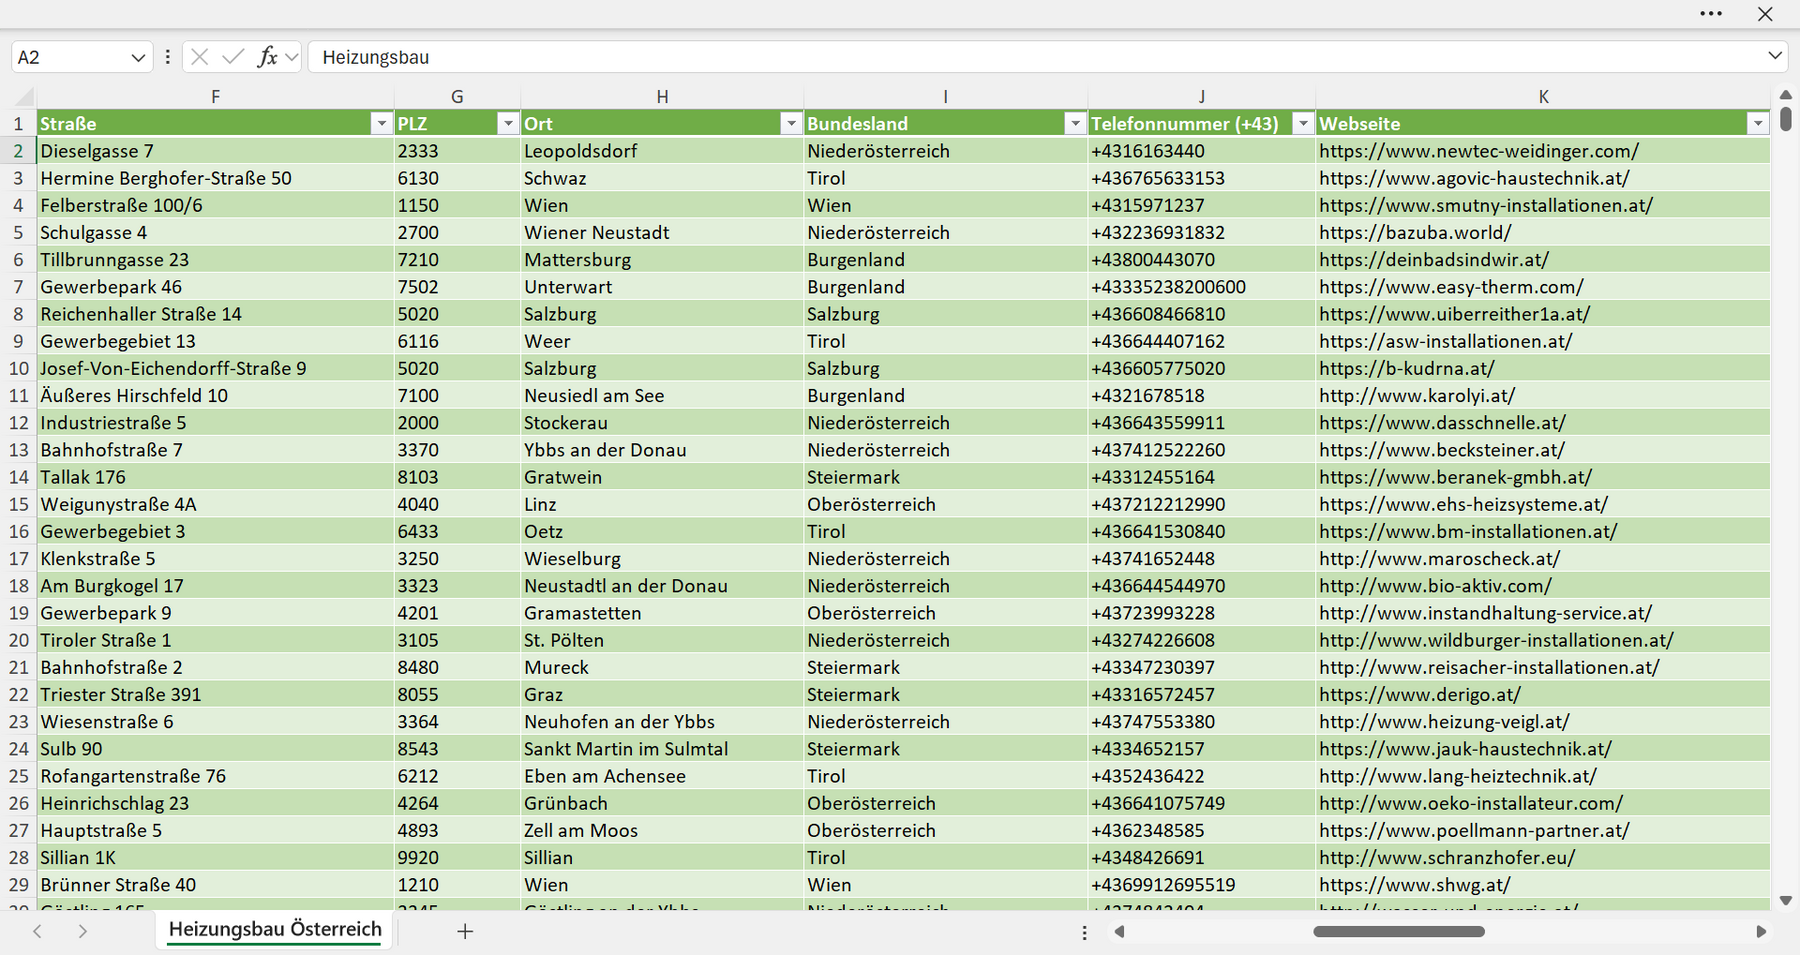1800x955 pixels.
Task: Select cell Triester Straße 391
Action: [x=215, y=694]
